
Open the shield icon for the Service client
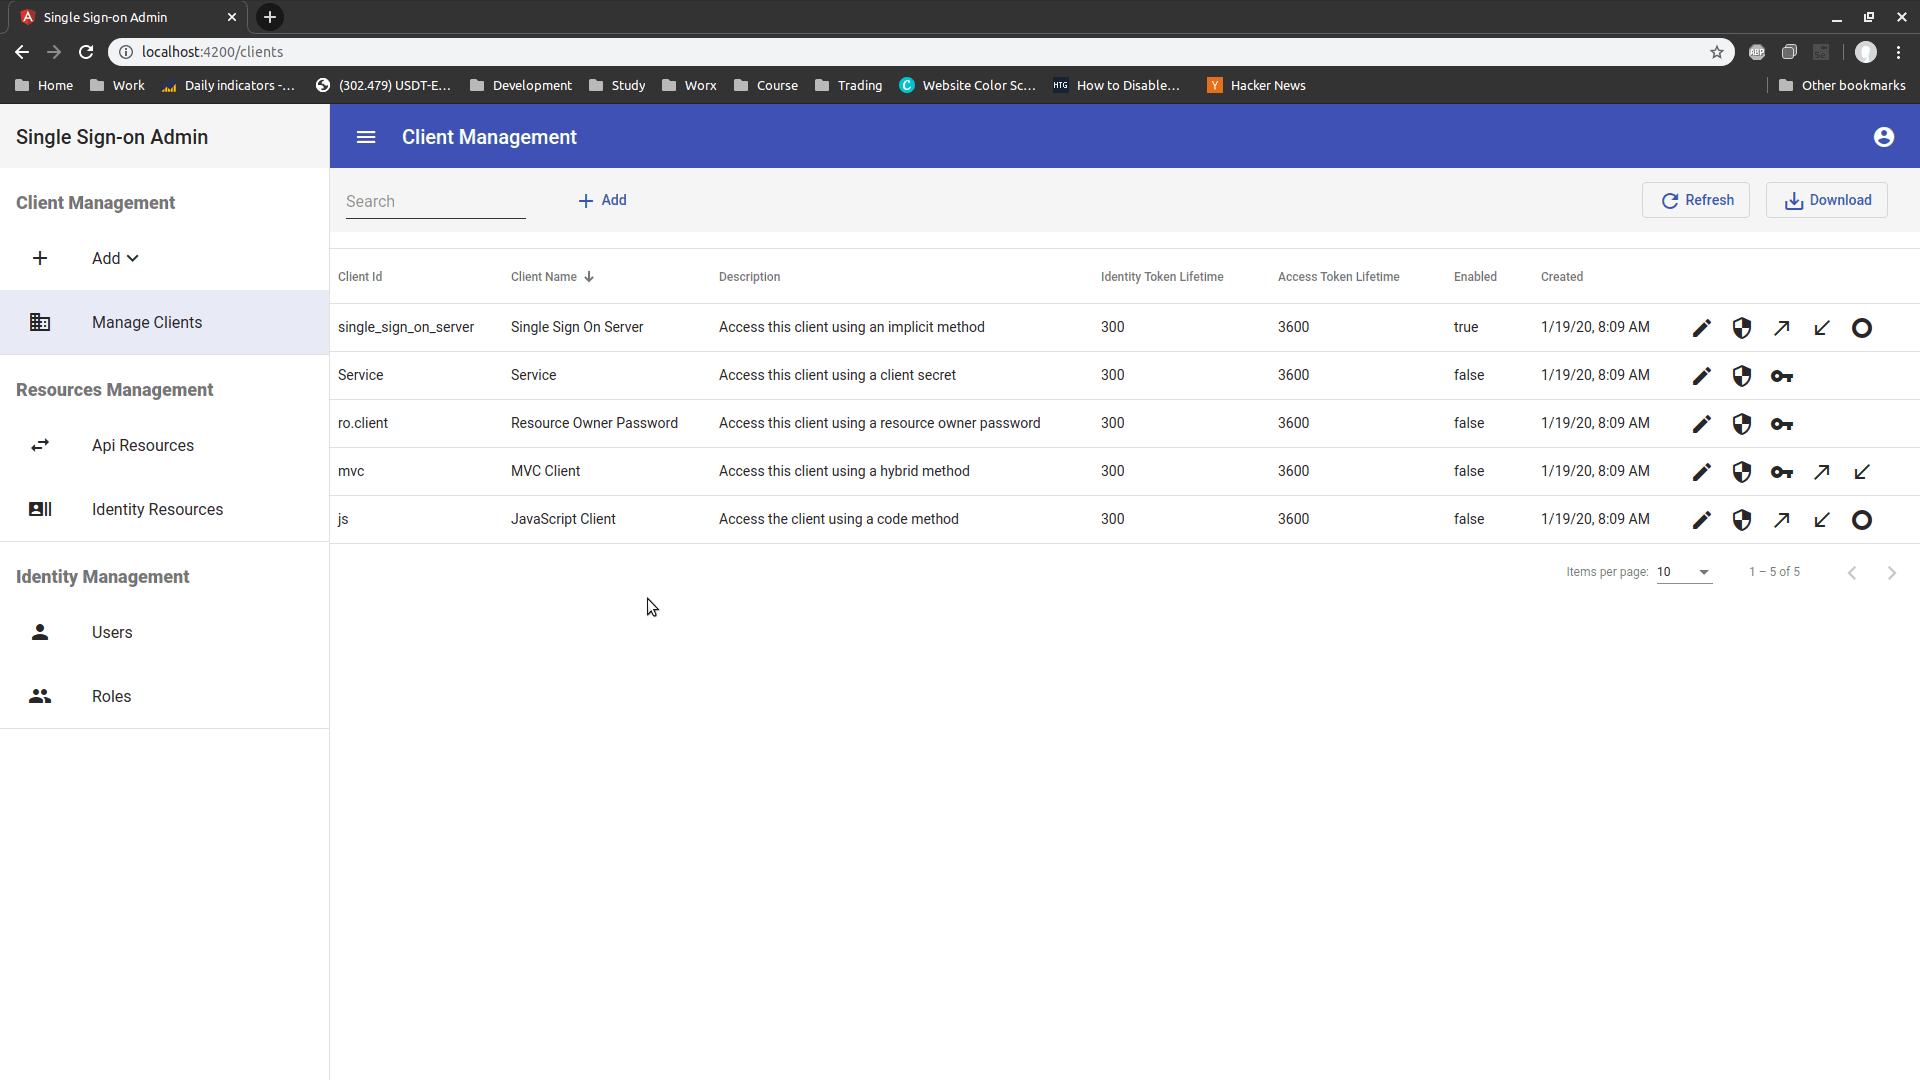1741,376
